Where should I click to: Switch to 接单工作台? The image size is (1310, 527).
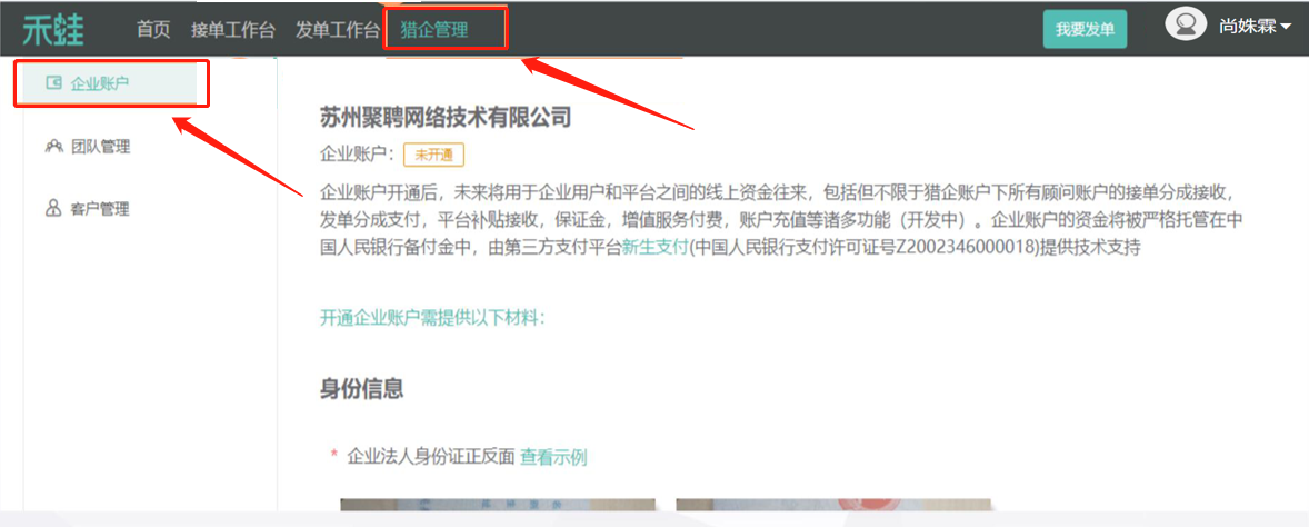click(233, 30)
